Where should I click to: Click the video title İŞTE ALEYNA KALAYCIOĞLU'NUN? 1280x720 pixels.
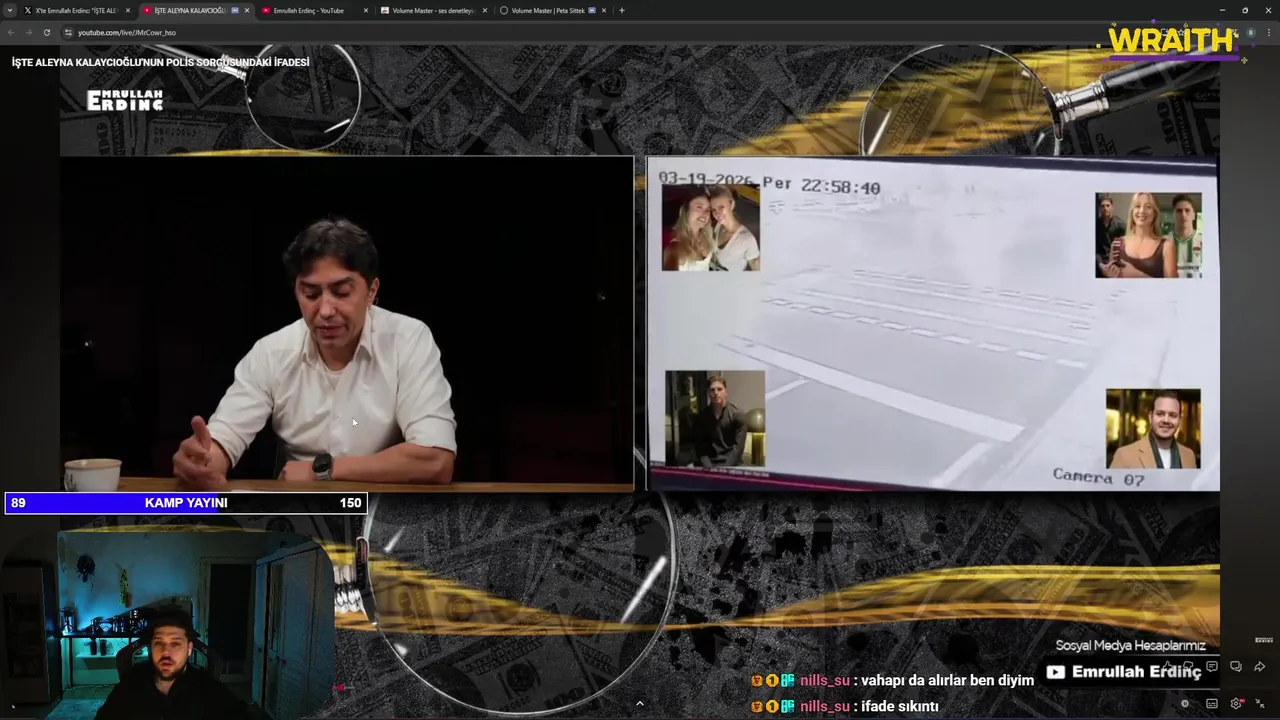tap(160, 62)
